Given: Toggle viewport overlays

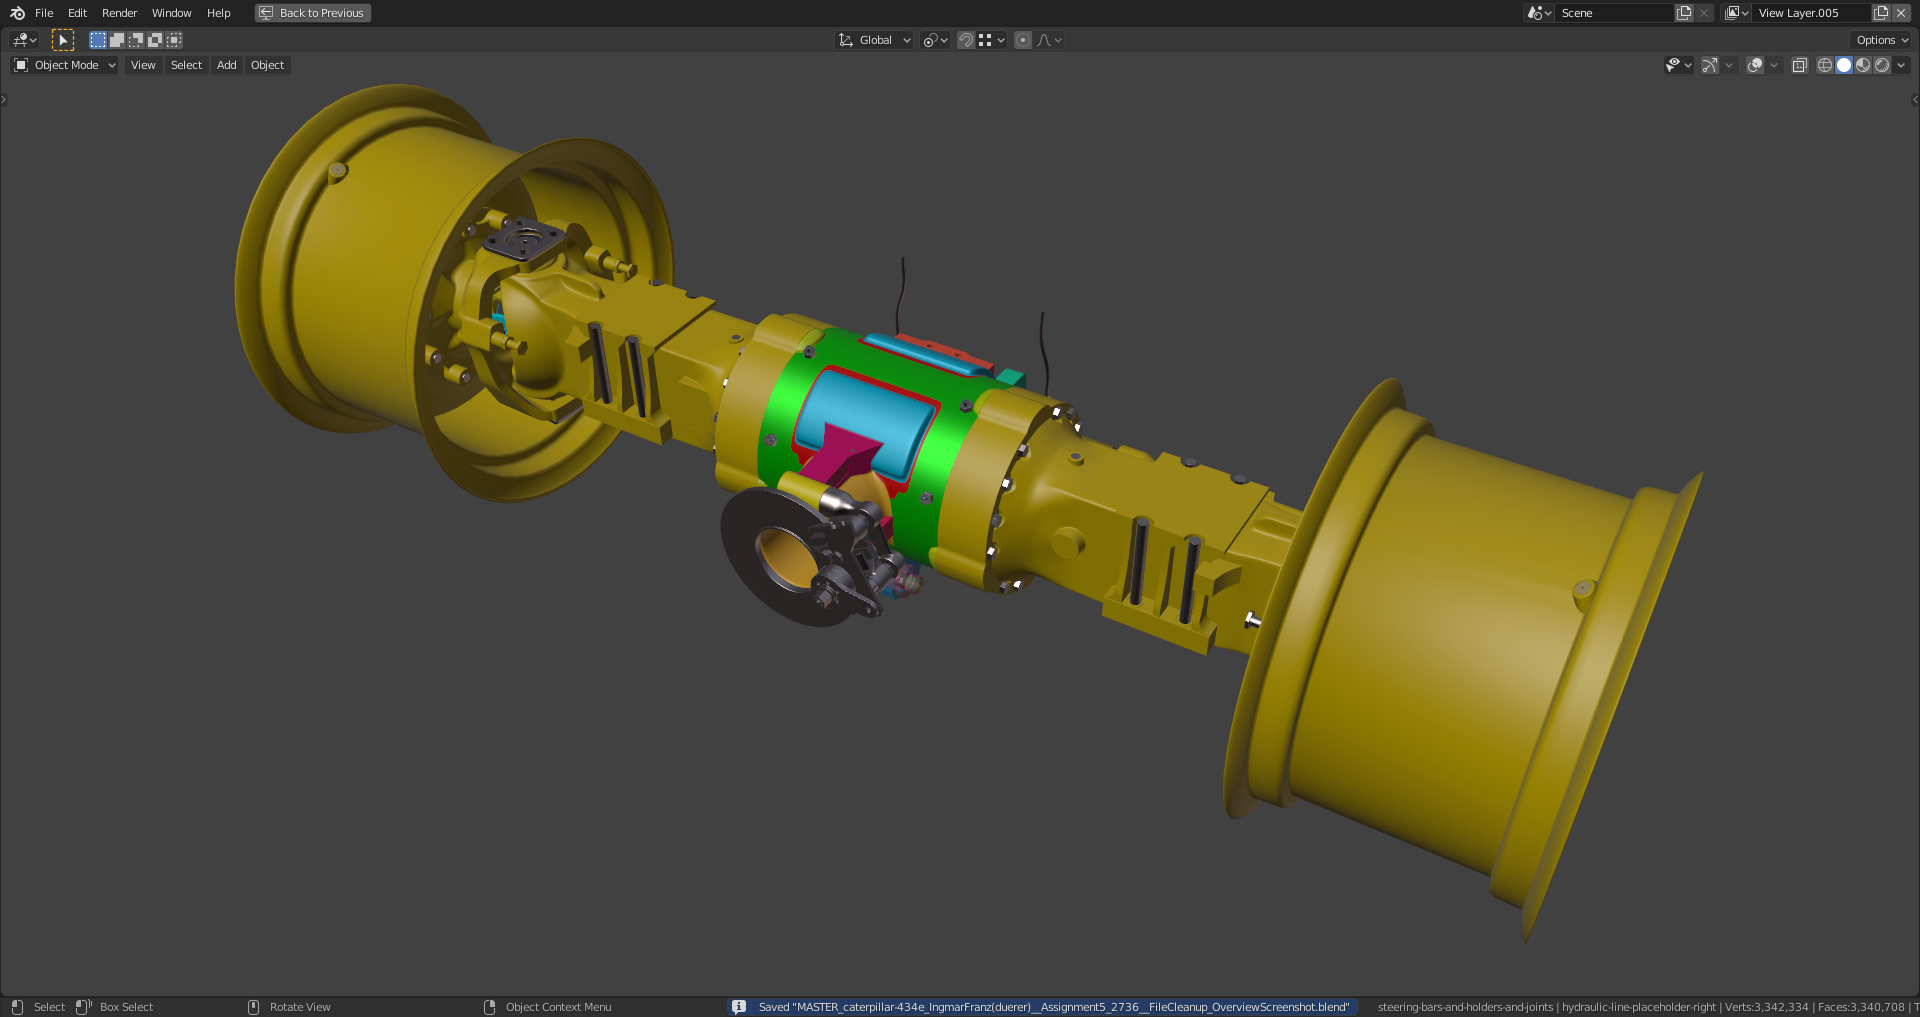Looking at the screenshot, I should point(1755,65).
